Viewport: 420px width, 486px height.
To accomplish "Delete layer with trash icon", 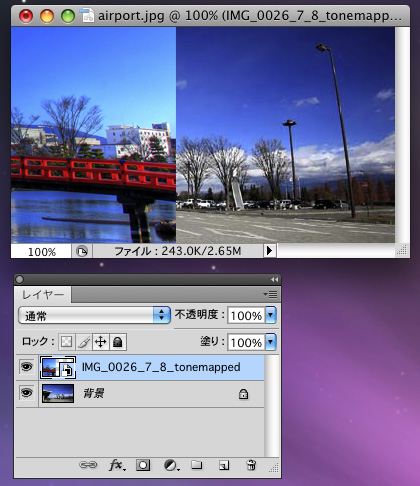I will [x=251, y=465].
